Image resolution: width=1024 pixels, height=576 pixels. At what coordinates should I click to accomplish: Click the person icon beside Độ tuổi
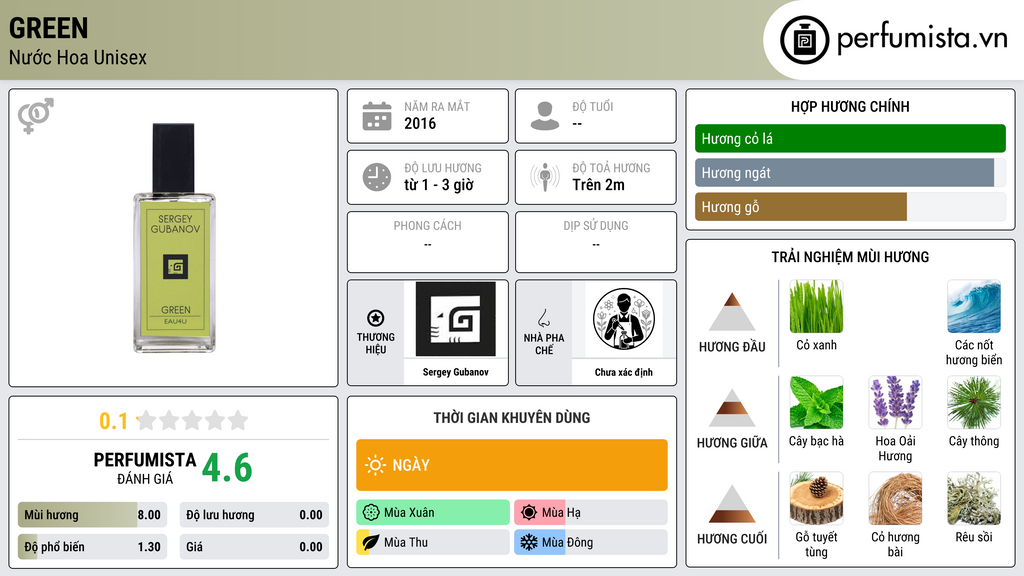[545, 116]
